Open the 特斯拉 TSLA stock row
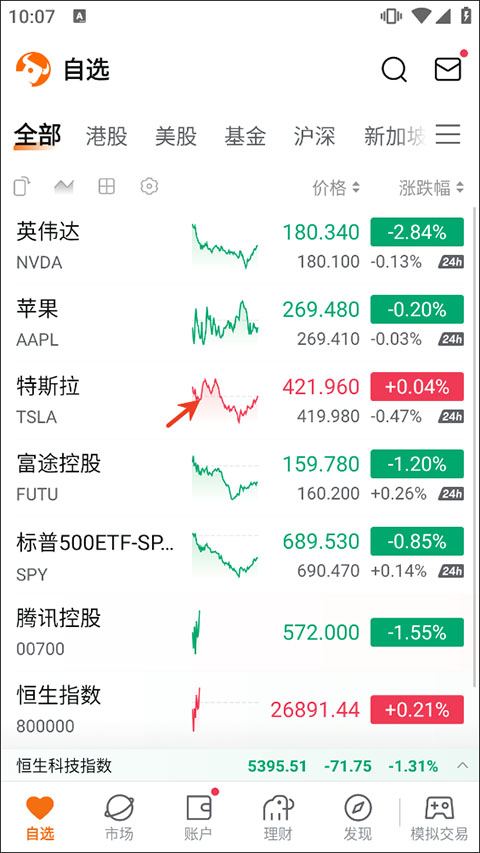 click(240, 401)
